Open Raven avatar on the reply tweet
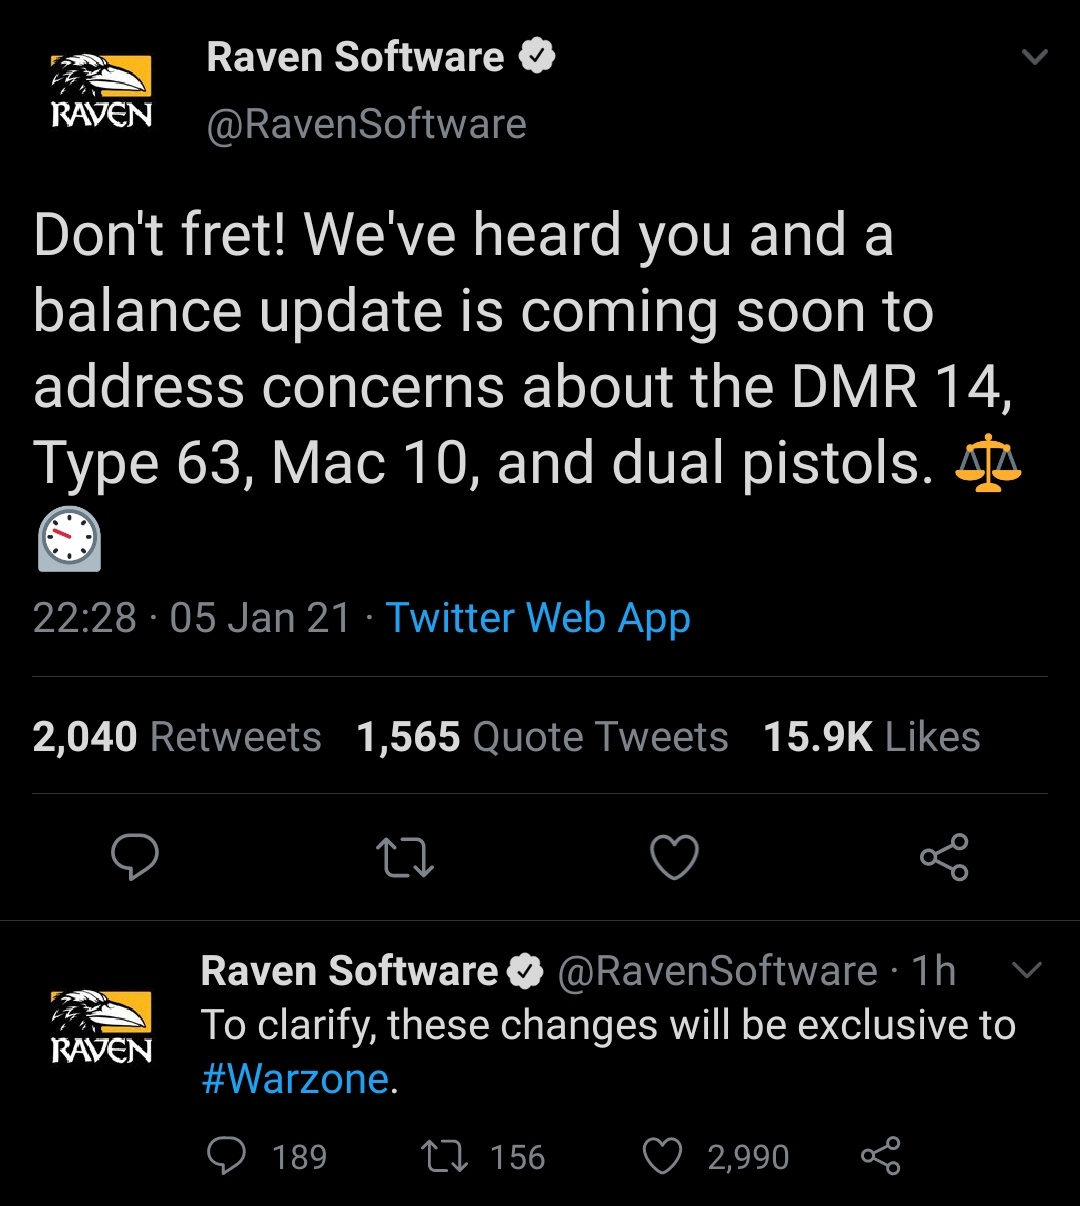Screen dimensions: 1080x1206 point(101,1025)
